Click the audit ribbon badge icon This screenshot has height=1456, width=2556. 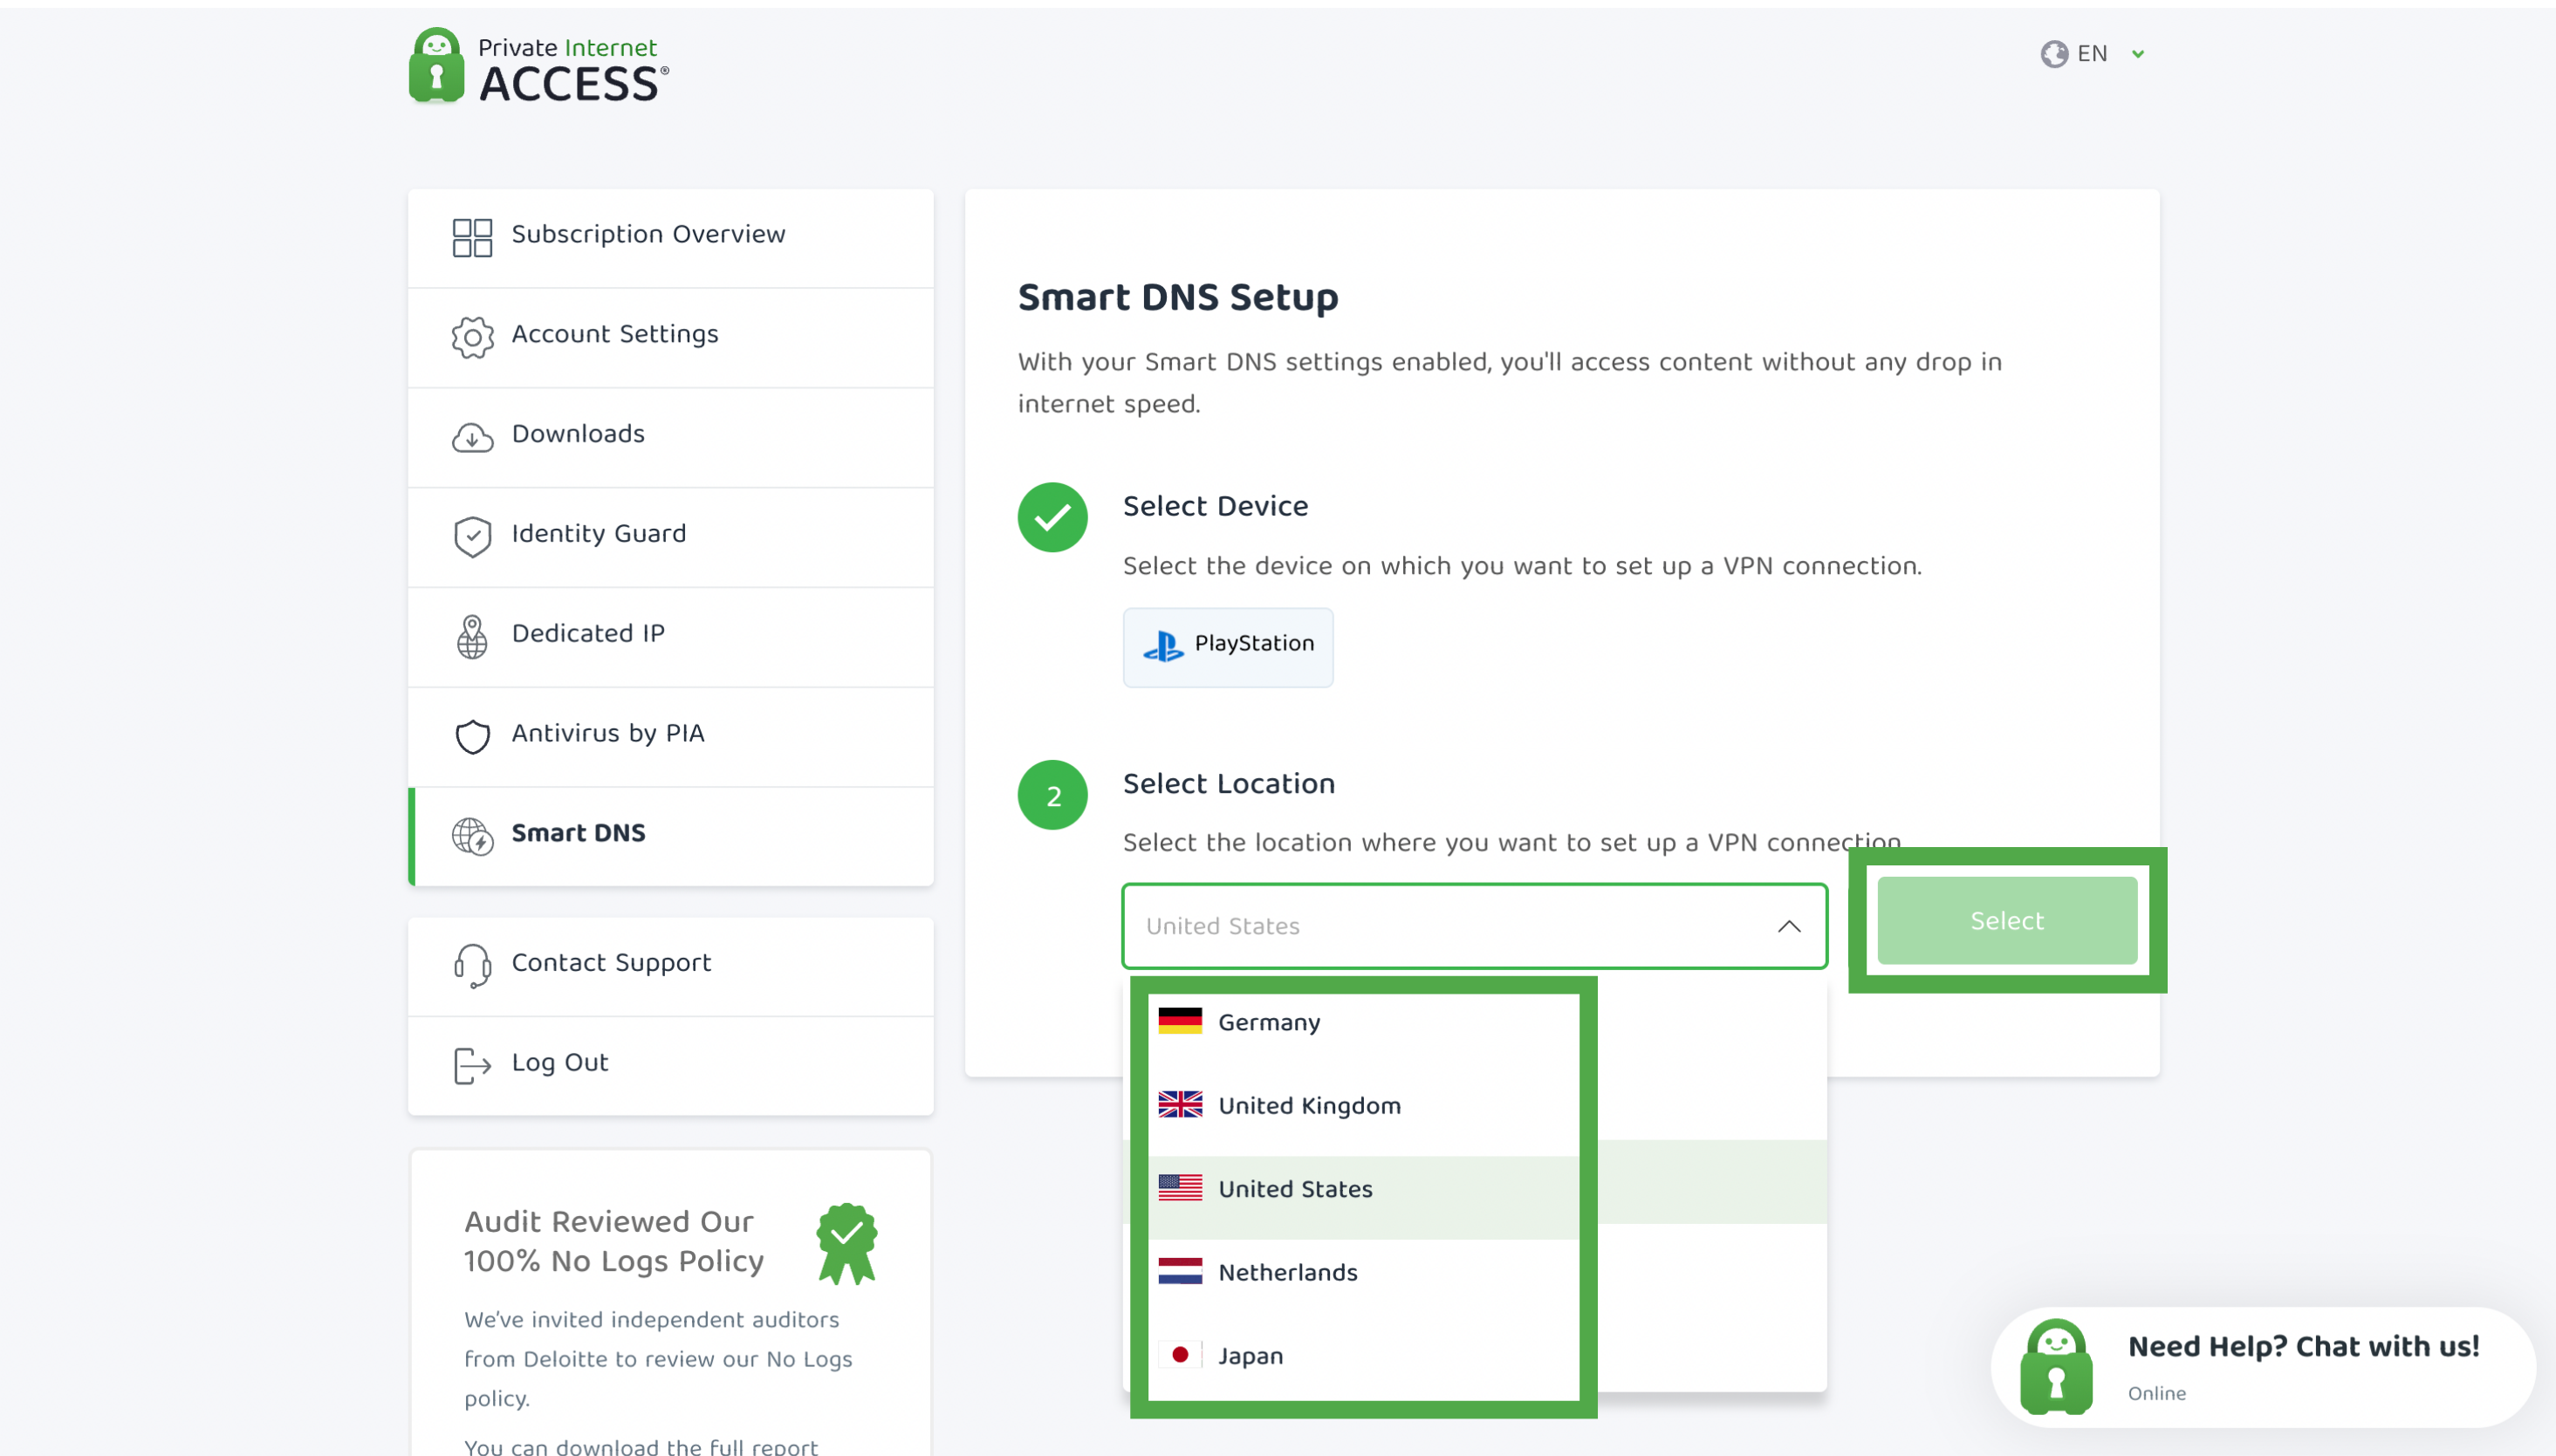pyautogui.click(x=846, y=1243)
